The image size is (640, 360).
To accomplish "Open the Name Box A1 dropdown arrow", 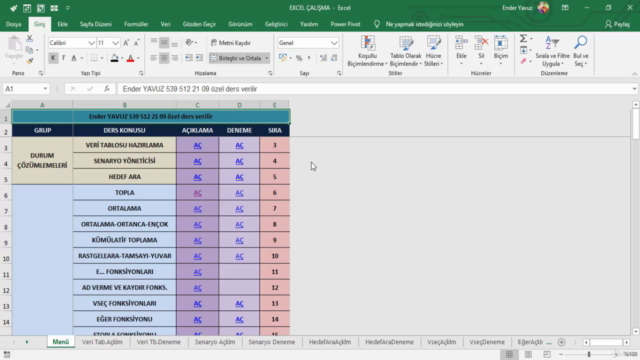I will coord(45,89).
